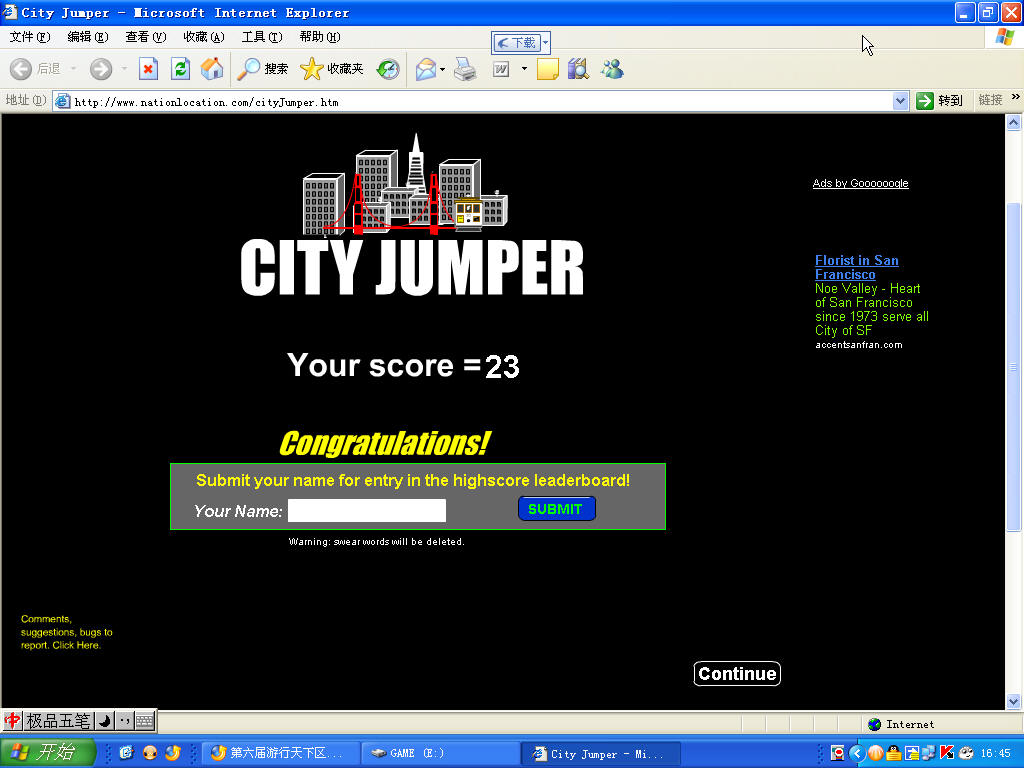Viewport: 1024px width, 768px height.
Task: Switch to the GAME (E:) taskbar window
Action: click(441, 754)
